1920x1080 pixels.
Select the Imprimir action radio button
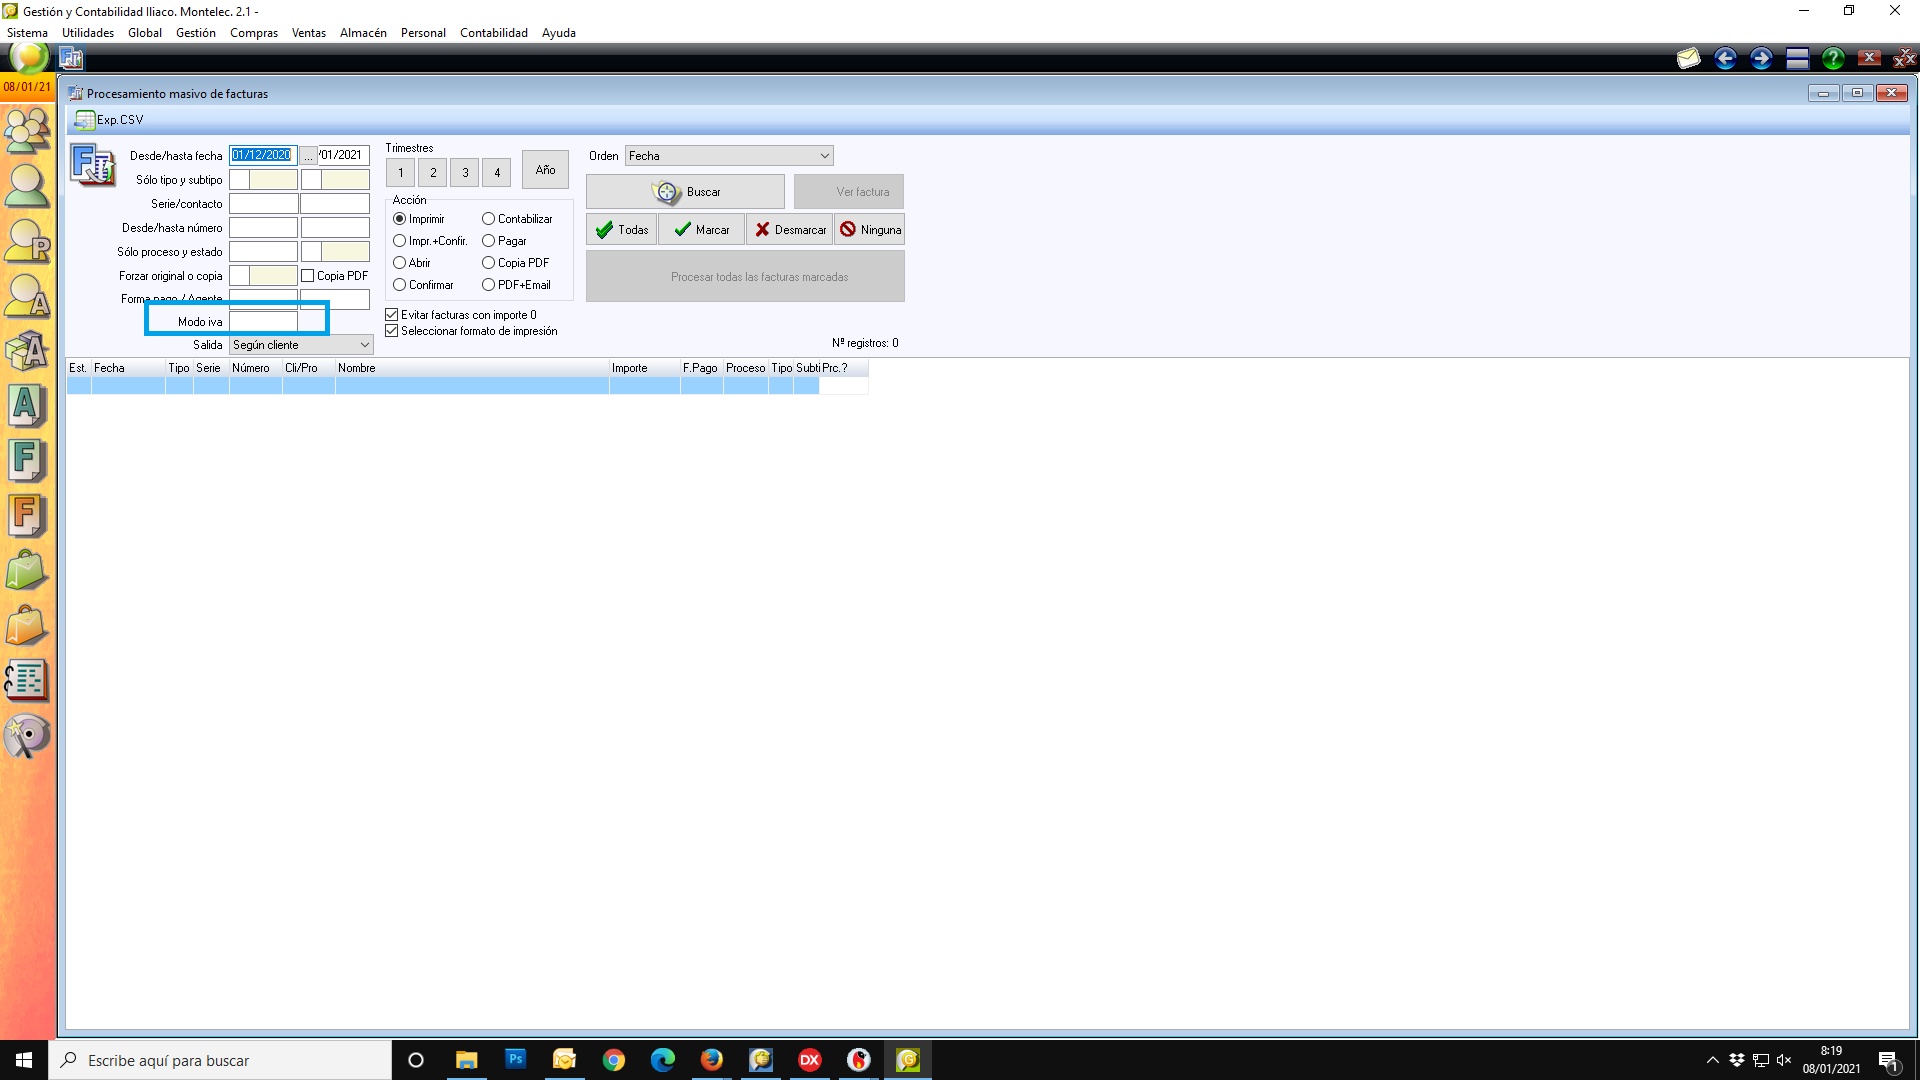click(x=399, y=219)
